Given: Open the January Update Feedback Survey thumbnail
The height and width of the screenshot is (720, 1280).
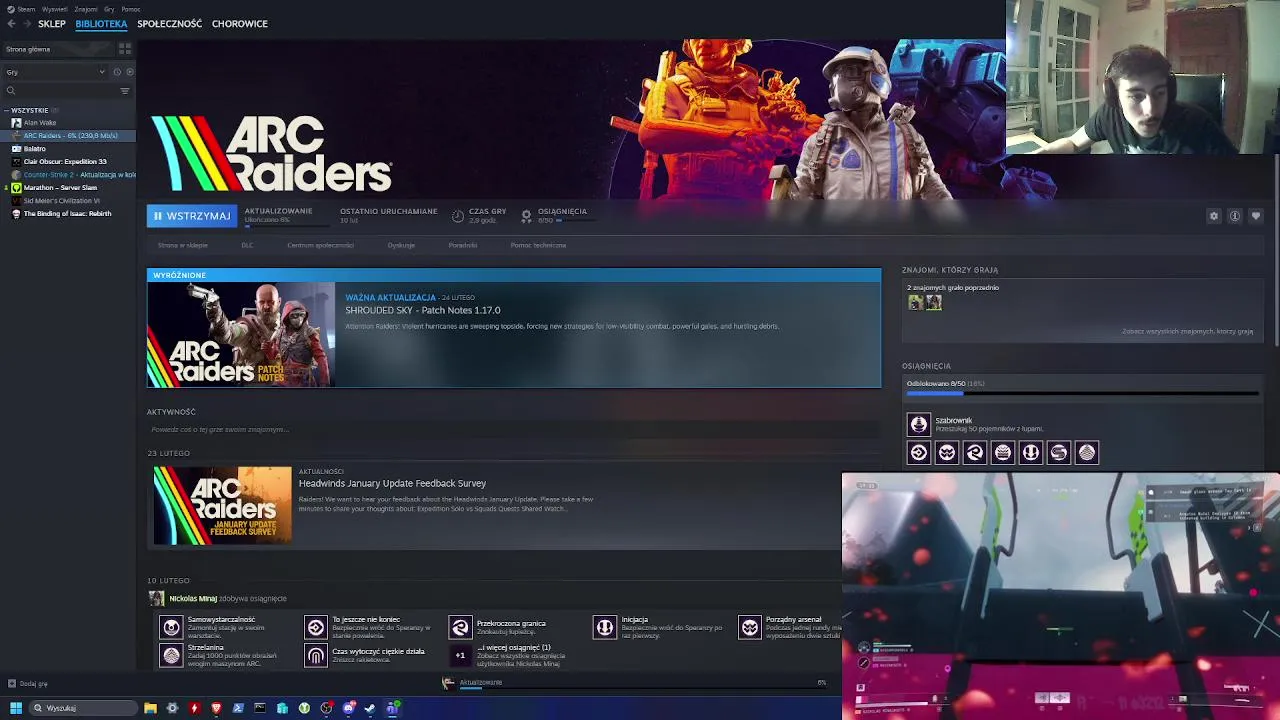Looking at the screenshot, I should (x=222, y=505).
